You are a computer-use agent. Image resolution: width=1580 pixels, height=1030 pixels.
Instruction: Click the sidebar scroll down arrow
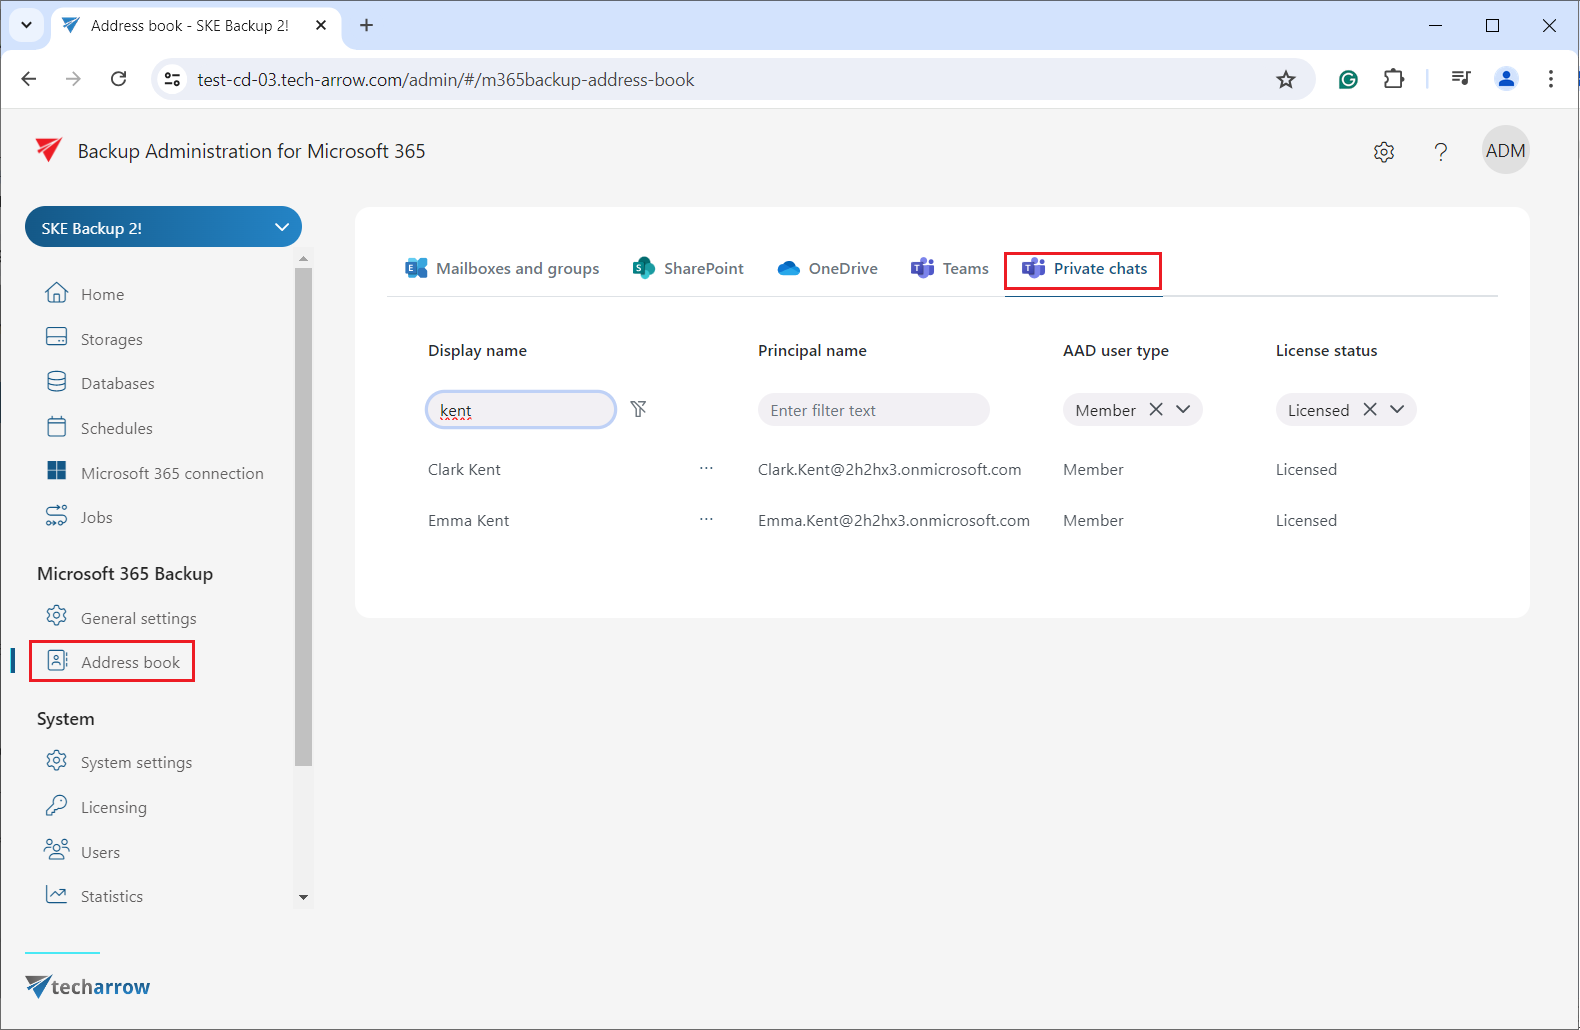coord(304,898)
